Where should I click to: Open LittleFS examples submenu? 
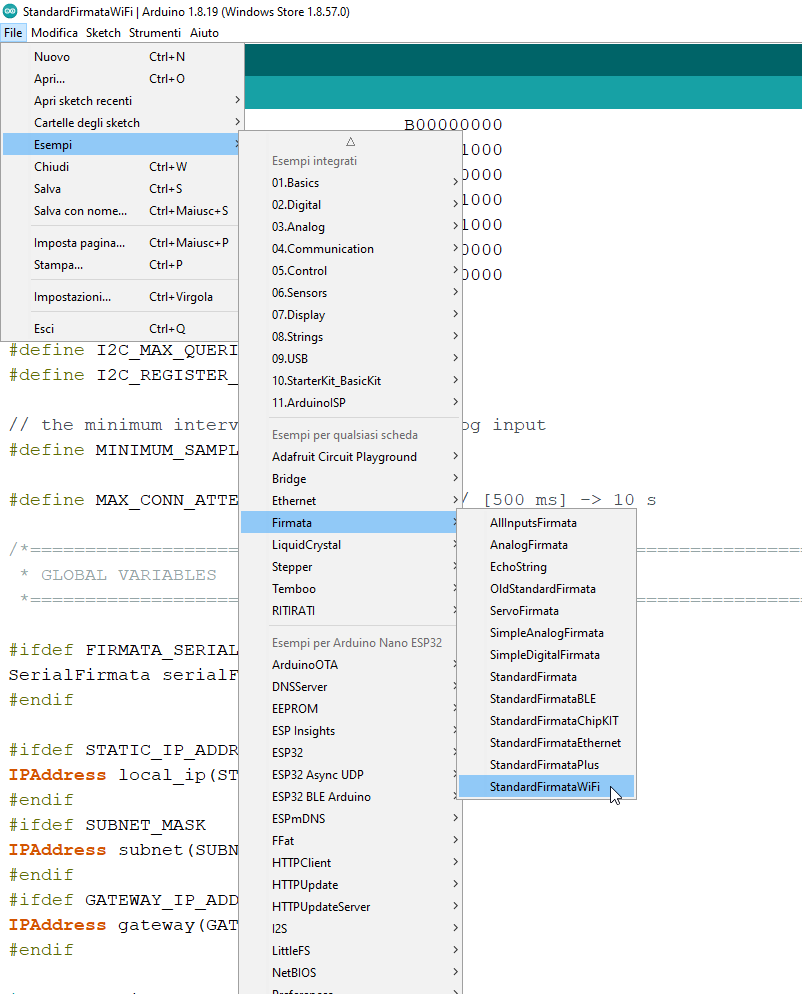point(351,951)
